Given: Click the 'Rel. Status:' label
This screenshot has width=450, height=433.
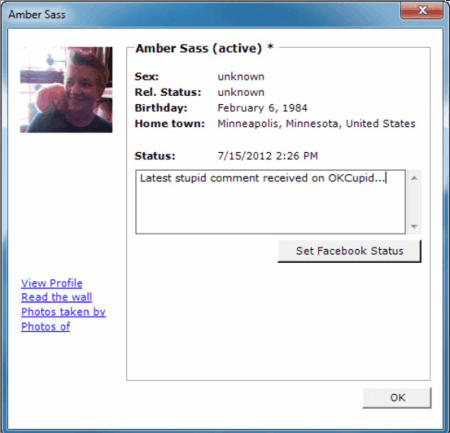Looking at the screenshot, I should pyautogui.click(x=168, y=92).
